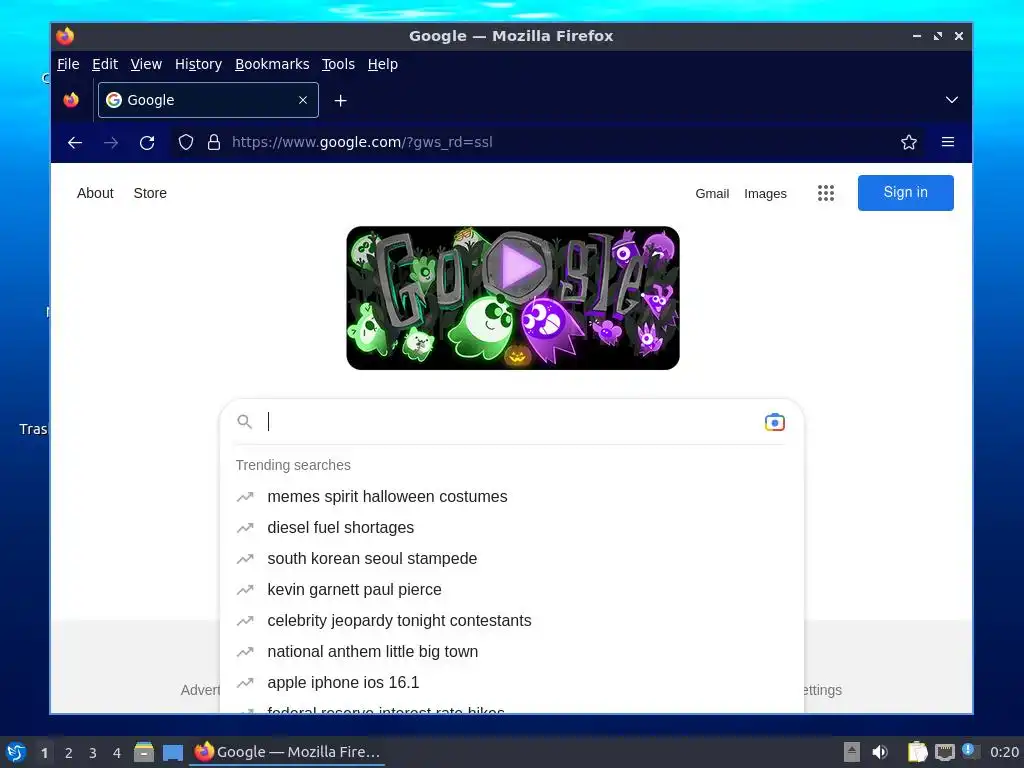Select suggestion diesel fuel shortages

click(511, 527)
